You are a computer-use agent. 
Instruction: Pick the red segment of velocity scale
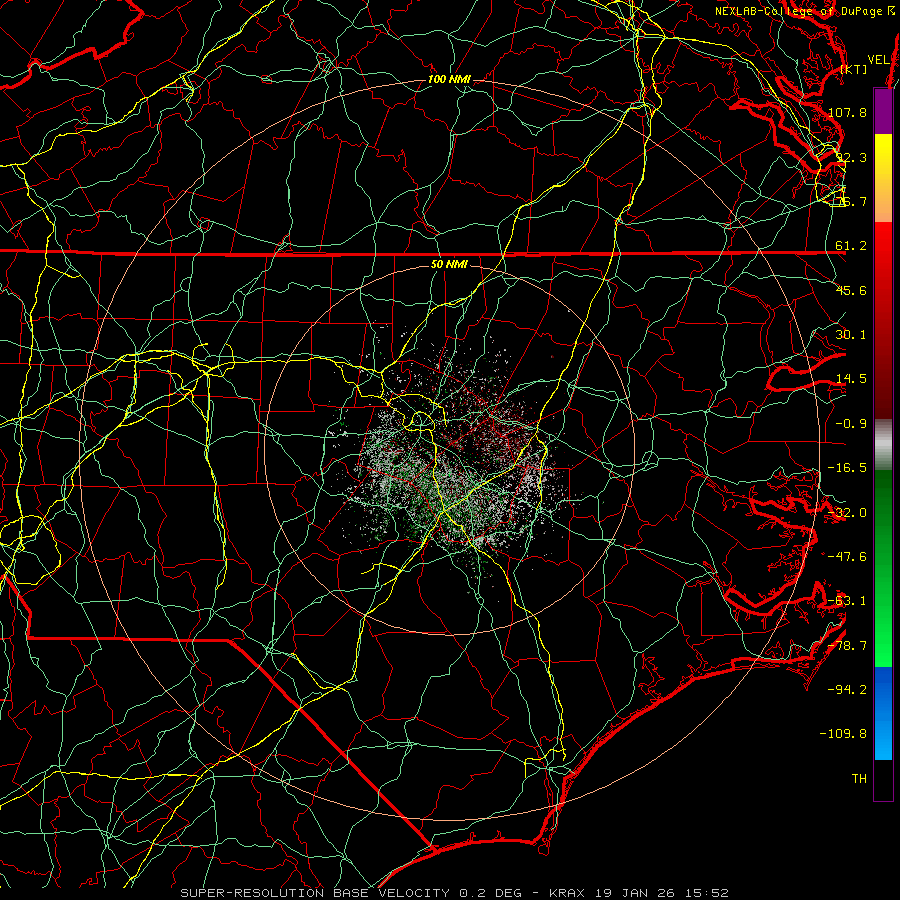(883, 320)
